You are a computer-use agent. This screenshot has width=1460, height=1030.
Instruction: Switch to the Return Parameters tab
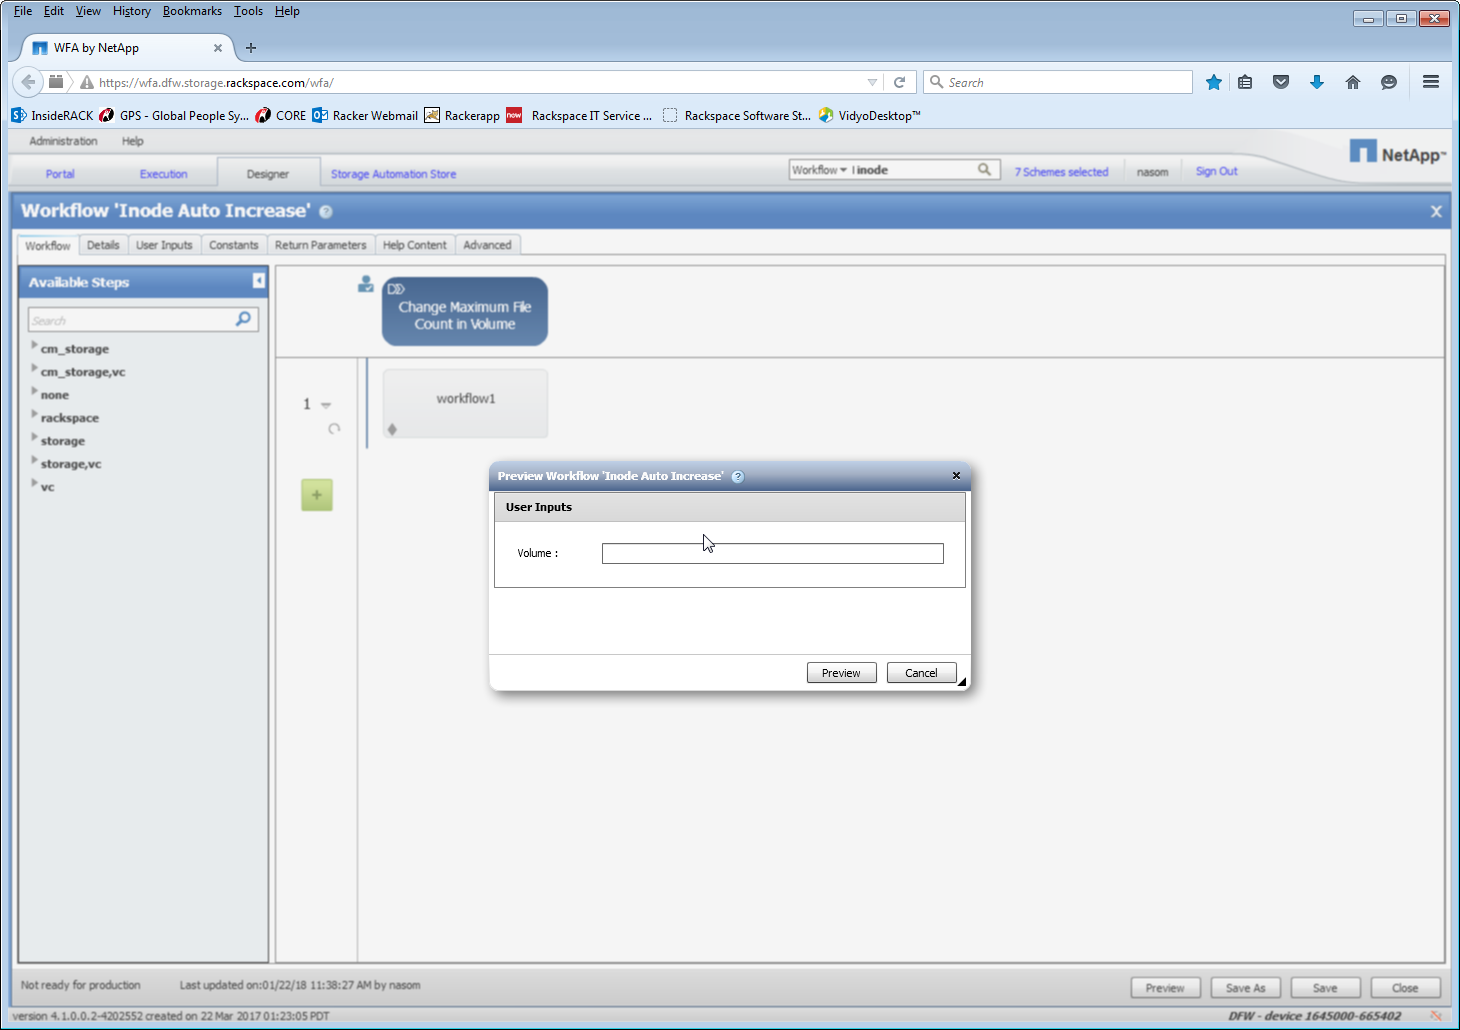coord(321,245)
